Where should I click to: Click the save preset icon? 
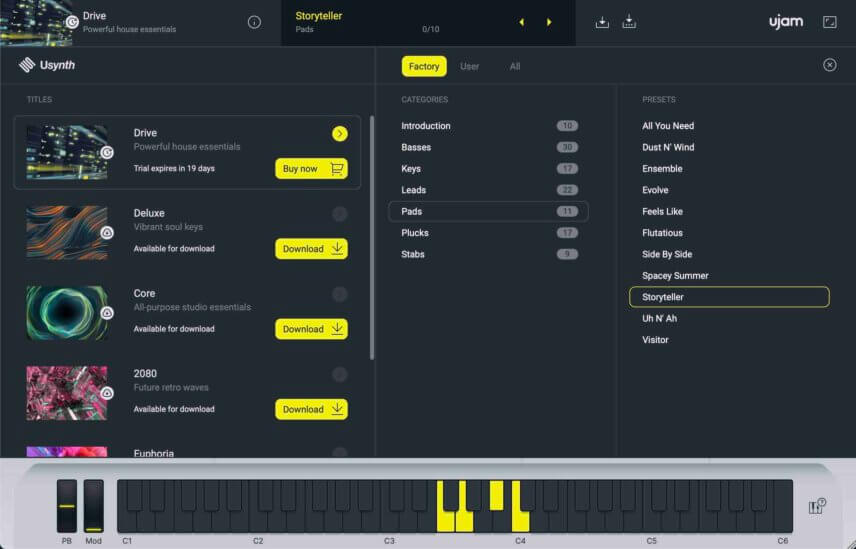(x=602, y=22)
